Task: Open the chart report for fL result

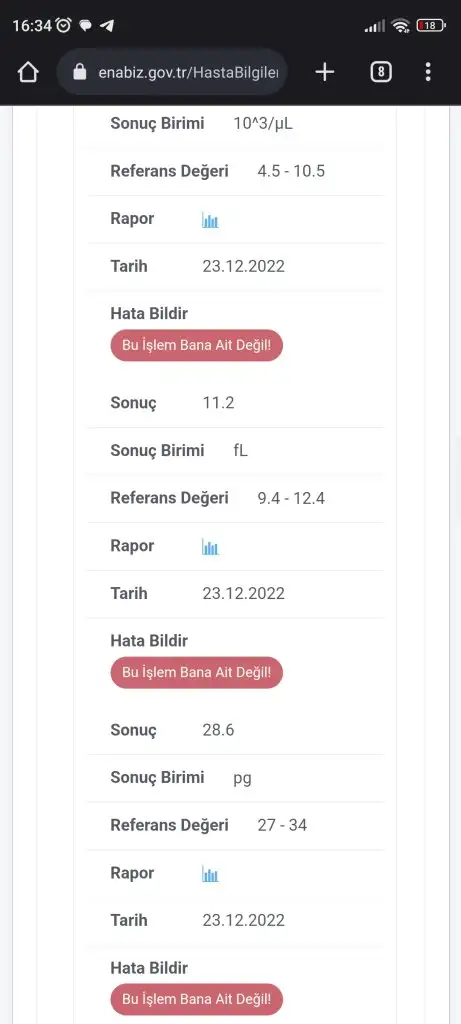Action: 210,547
